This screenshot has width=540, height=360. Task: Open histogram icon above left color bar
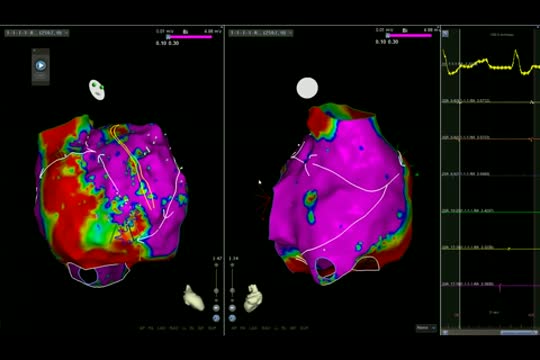point(185,32)
